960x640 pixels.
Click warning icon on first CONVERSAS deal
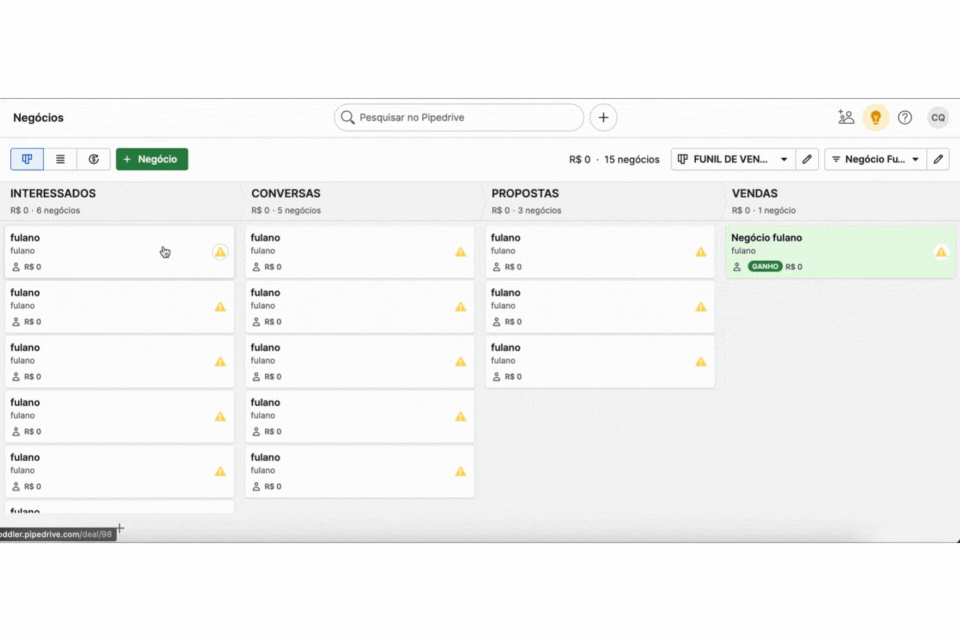460,252
